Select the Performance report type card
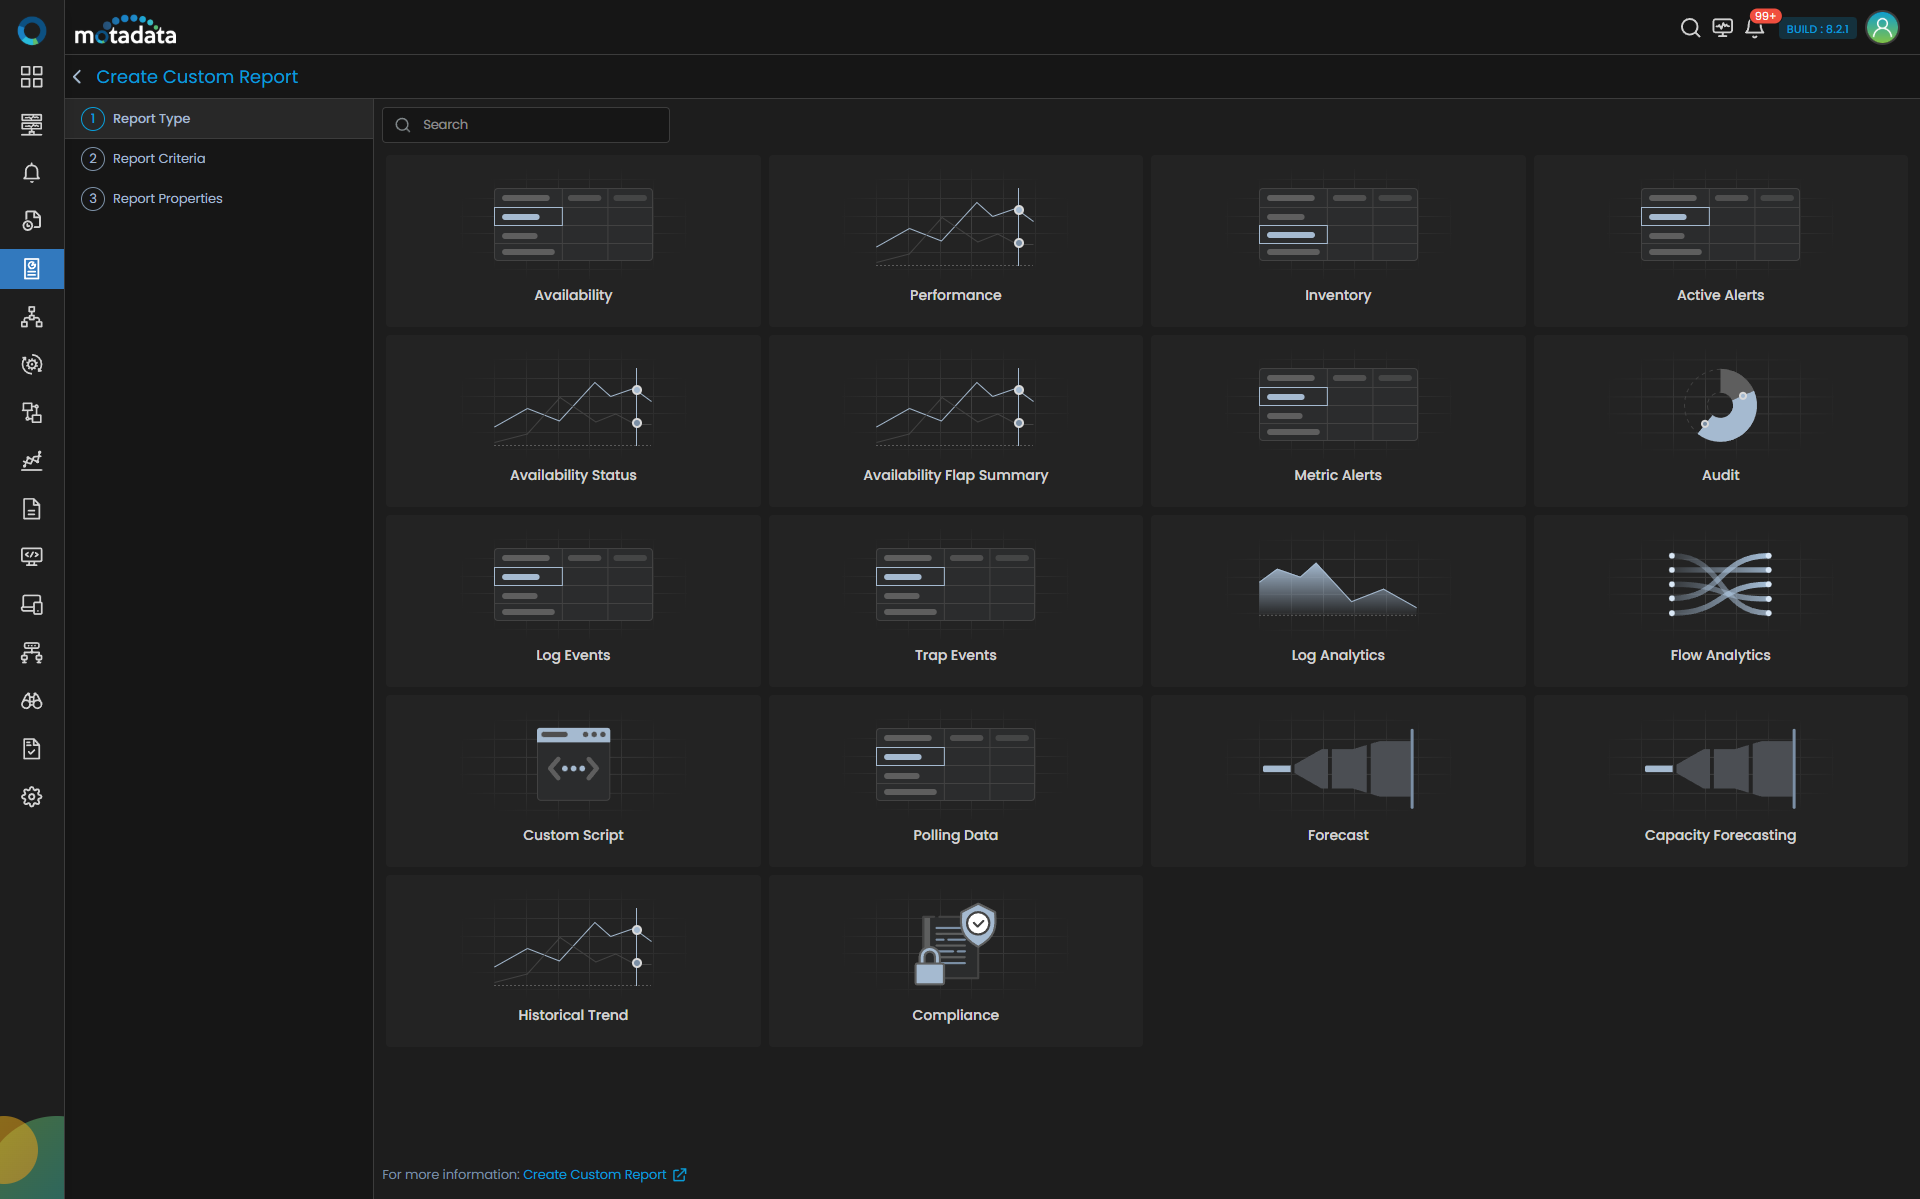This screenshot has width=1920, height=1199. (x=955, y=241)
